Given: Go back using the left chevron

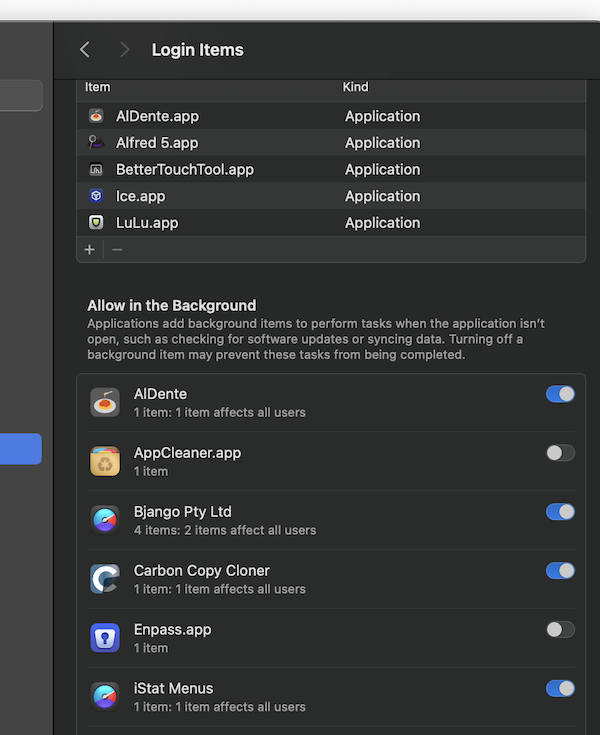Looking at the screenshot, I should click(85, 49).
